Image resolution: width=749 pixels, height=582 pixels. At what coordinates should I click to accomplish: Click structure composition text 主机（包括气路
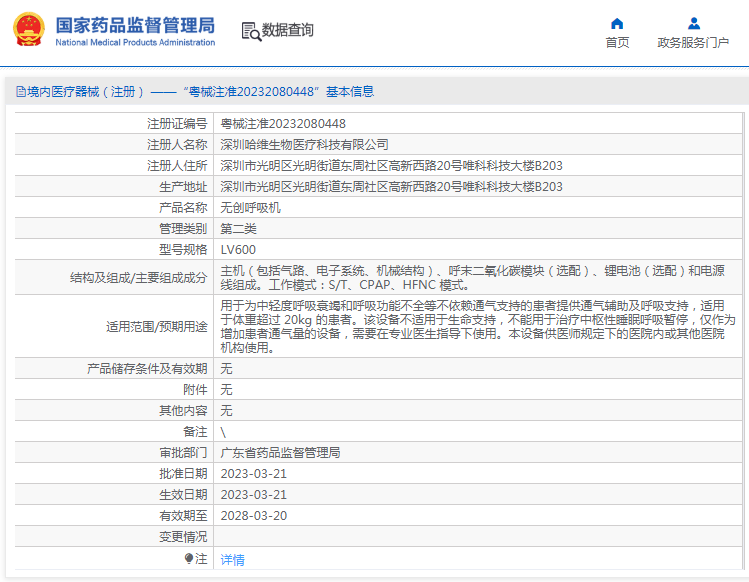472,278
